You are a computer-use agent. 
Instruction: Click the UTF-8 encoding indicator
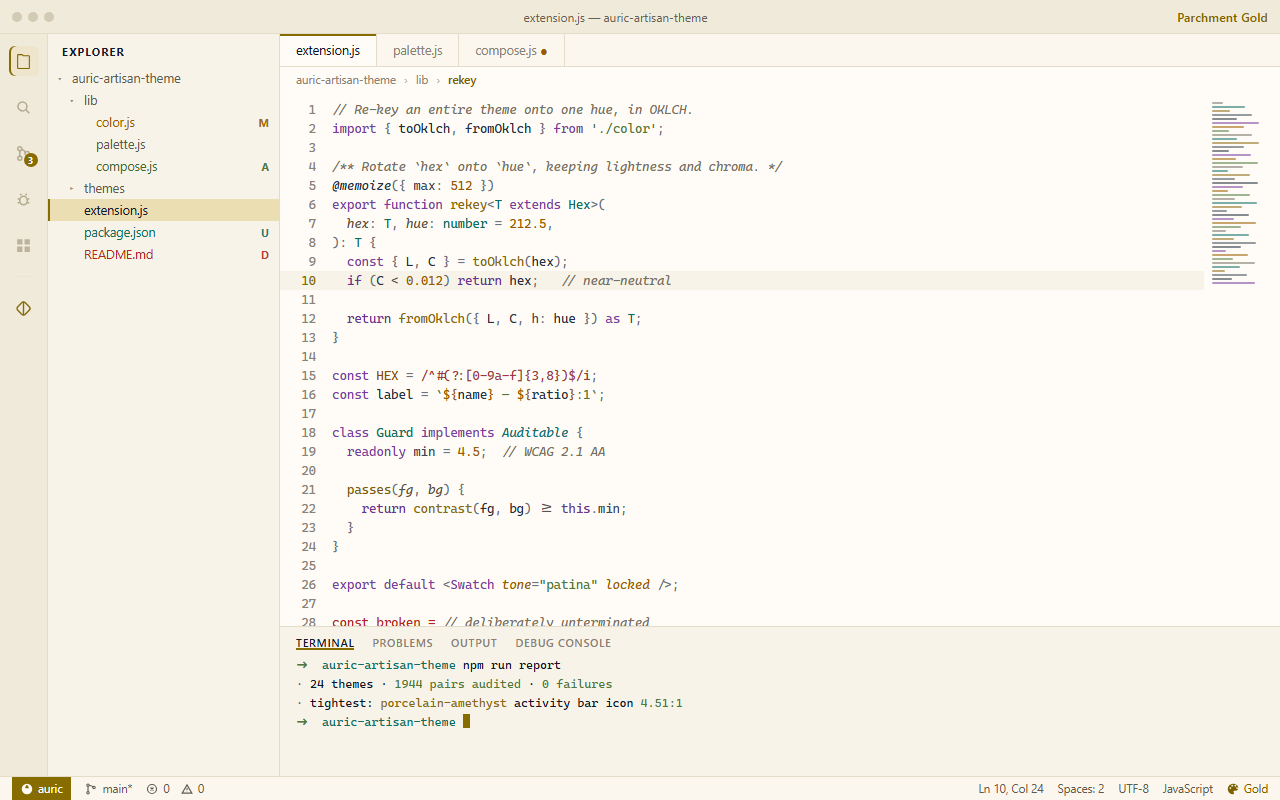(1133, 789)
